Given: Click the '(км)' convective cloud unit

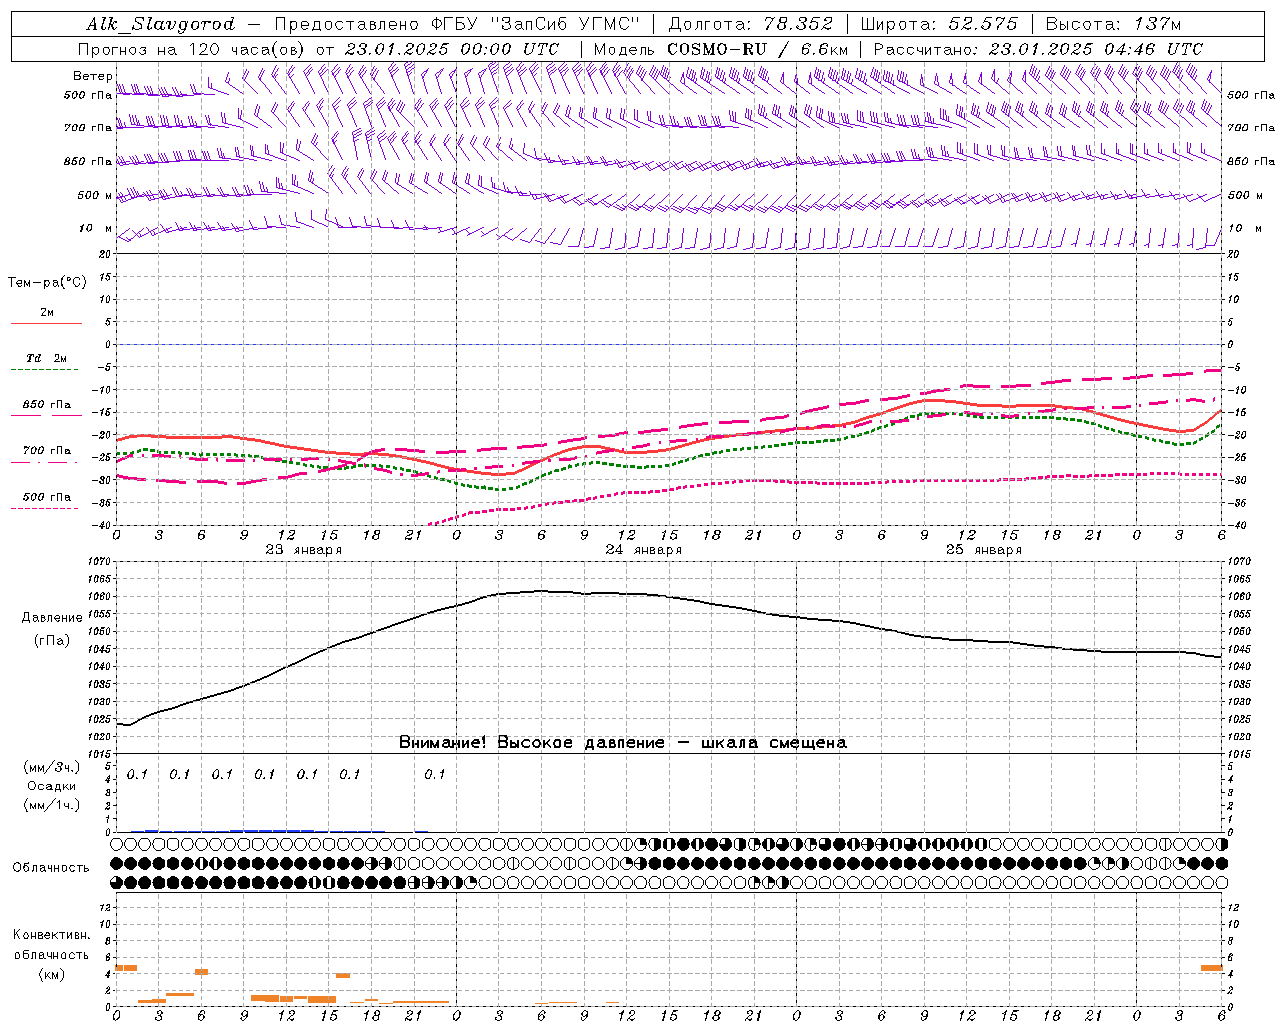Looking at the screenshot, I should 51,974.
